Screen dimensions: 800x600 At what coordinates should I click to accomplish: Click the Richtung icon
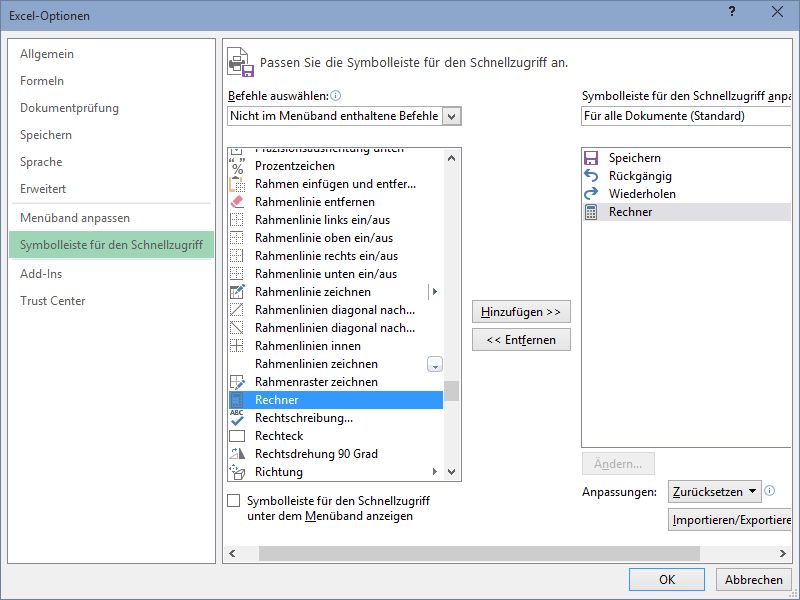point(237,471)
